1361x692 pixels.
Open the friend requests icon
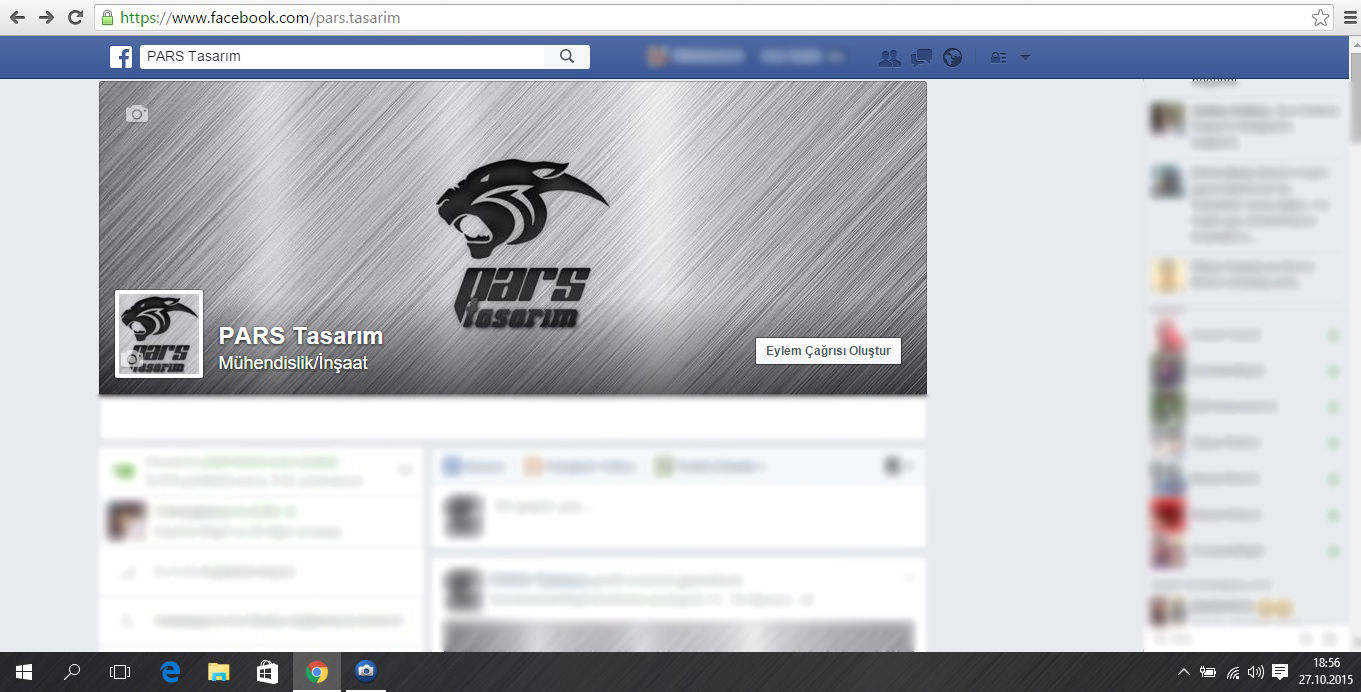coord(889,58)
